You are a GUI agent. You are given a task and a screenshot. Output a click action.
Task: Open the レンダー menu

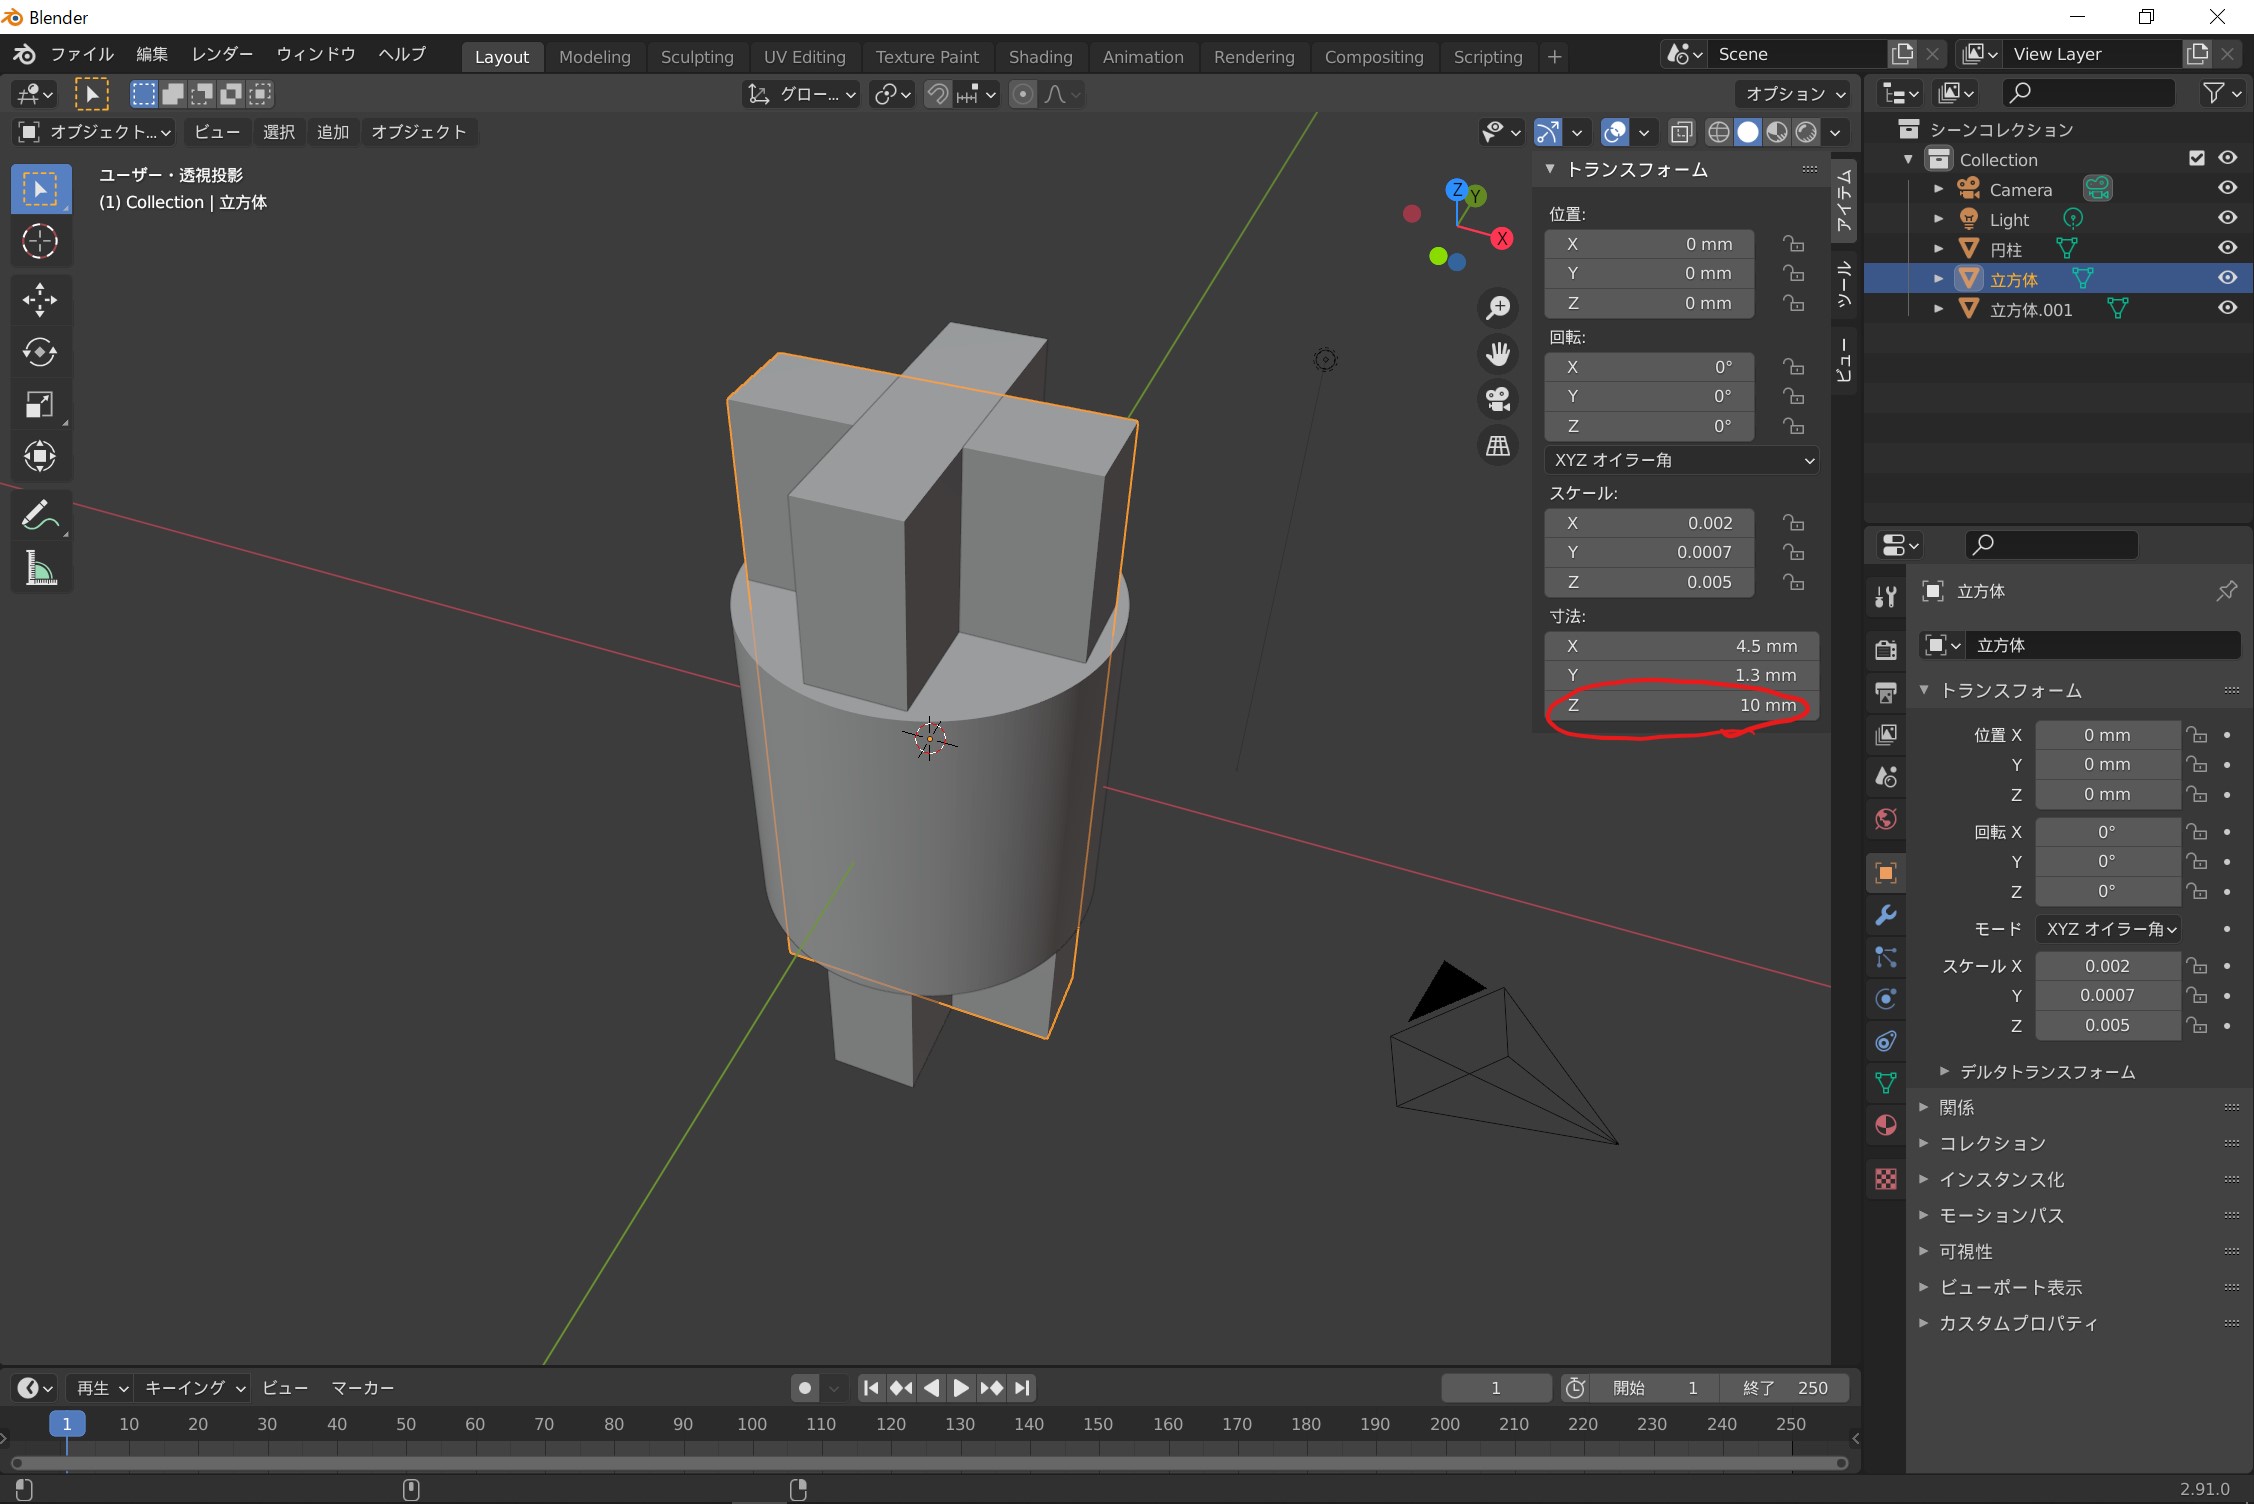click(x=222, y=54)
